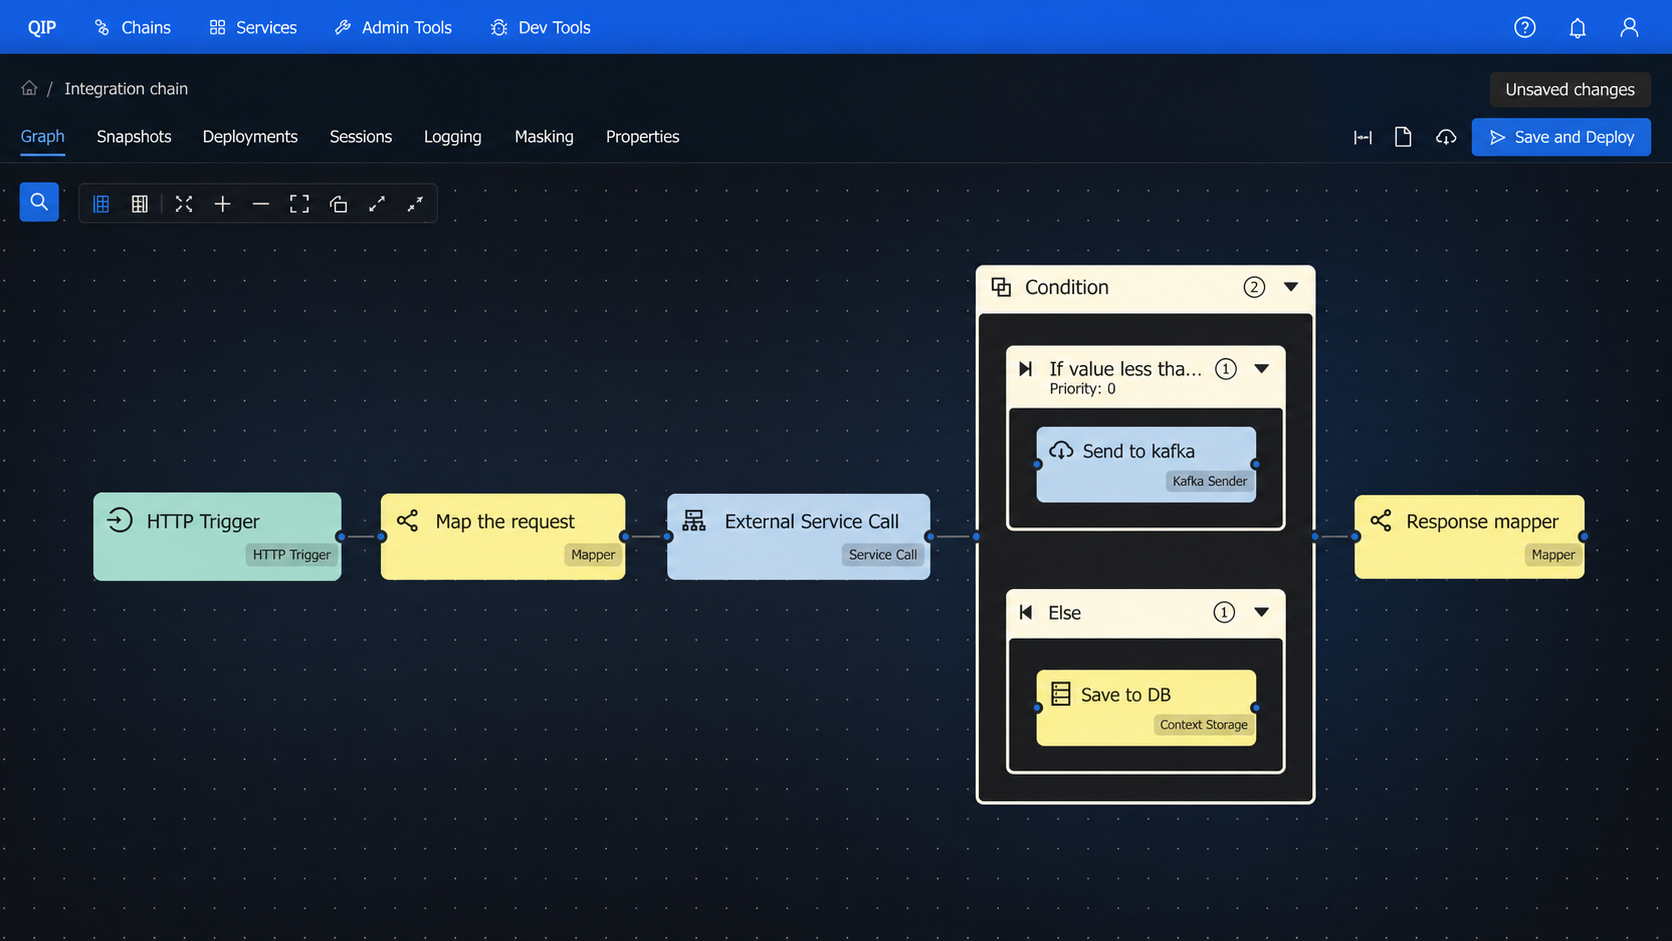Viewport: 1672px width, 941px height.
Task: Switch to the Sessions tab
Action: coord(361,137)
